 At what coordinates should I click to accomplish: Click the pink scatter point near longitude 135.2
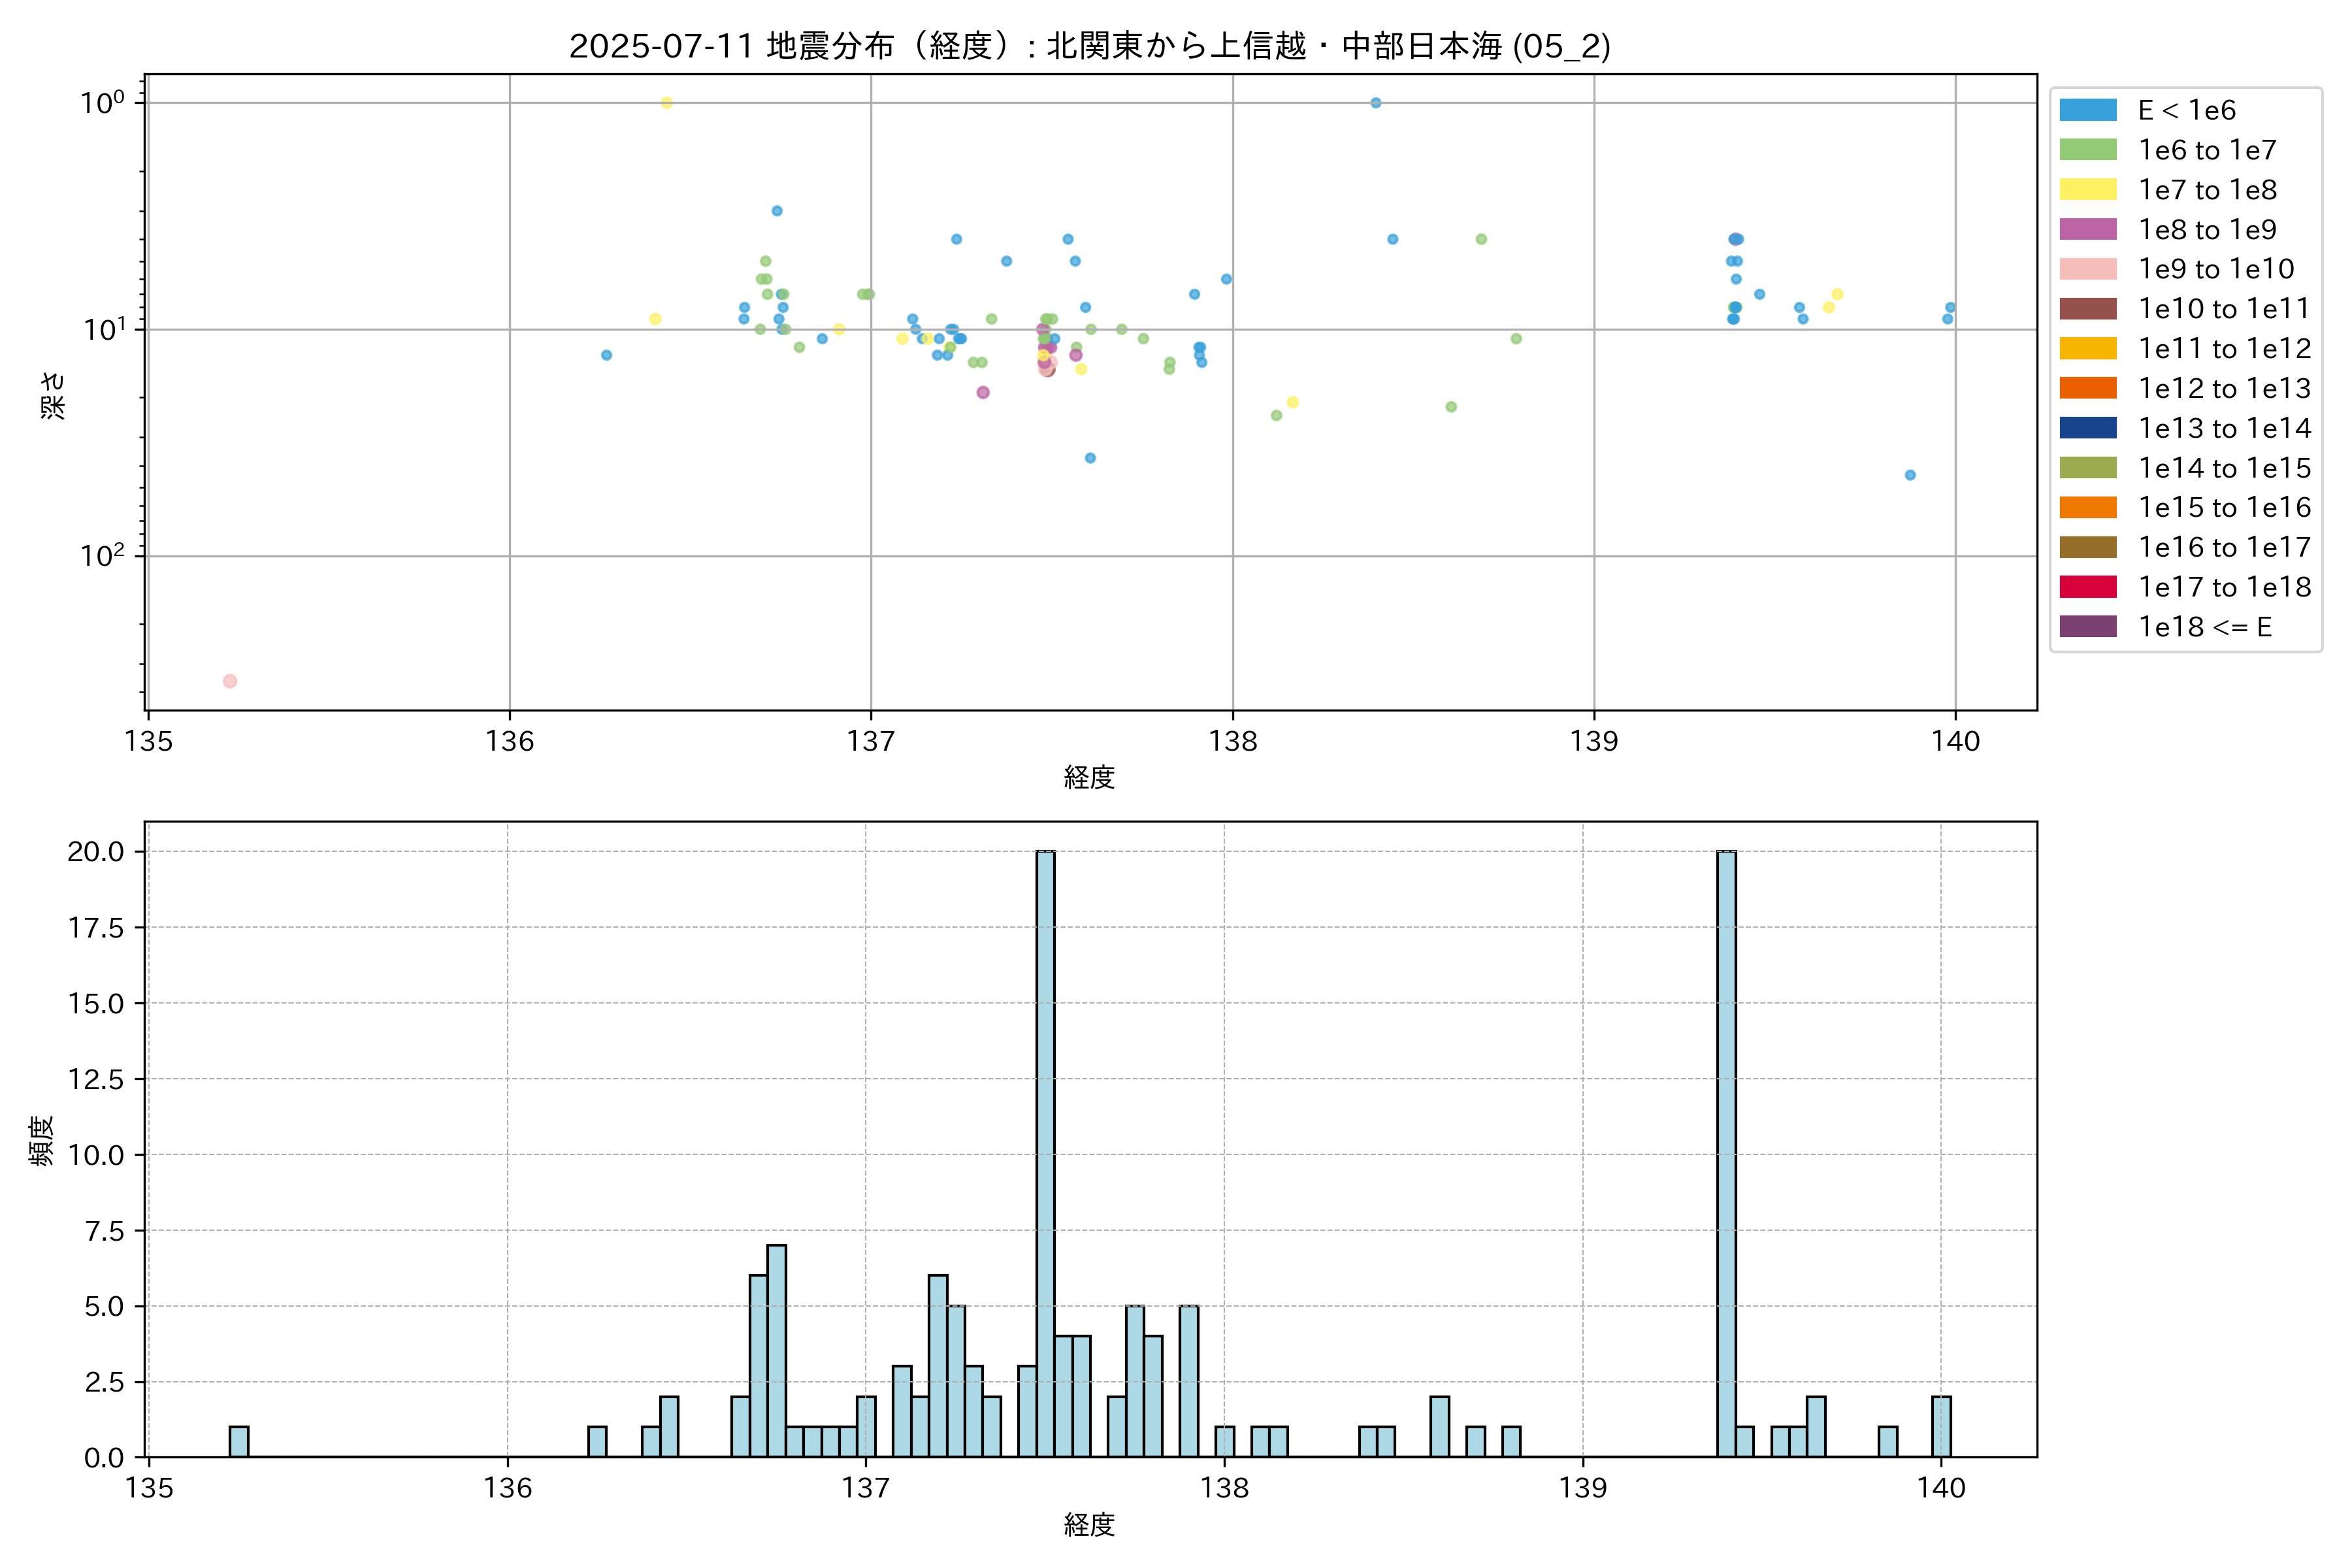click(x=230, y=681)
